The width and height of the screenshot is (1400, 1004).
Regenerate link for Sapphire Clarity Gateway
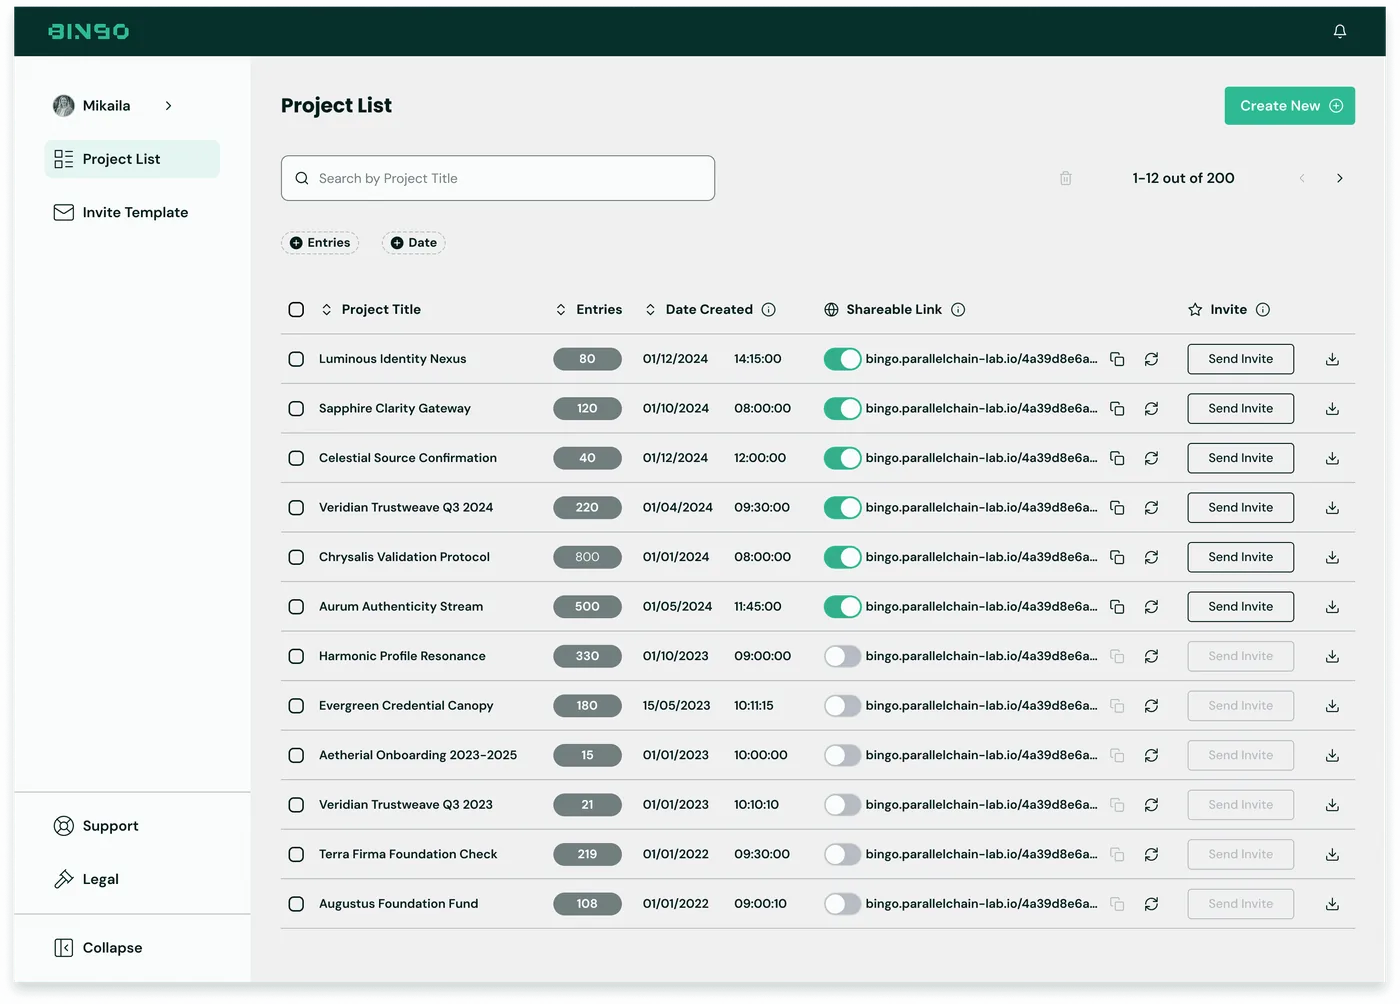coord(1152,409)
